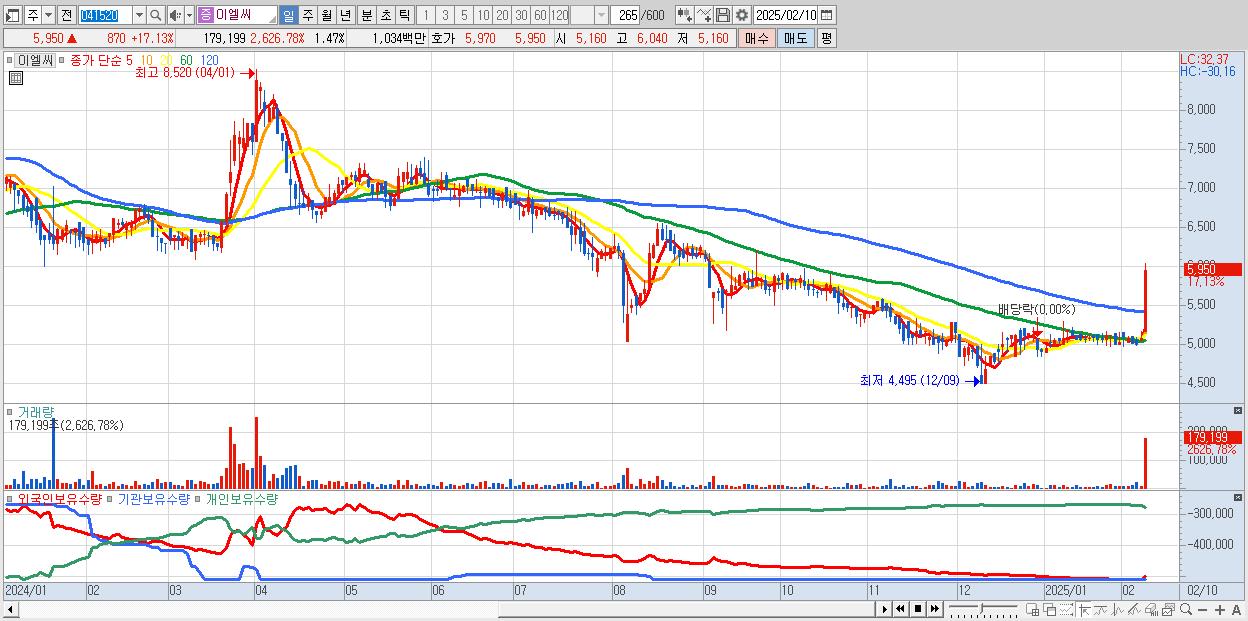This screenshot has height=621, width=1248.
Task: Toggle 전 button next to code field
Action: pyautogui.click(x=66, y=15)
